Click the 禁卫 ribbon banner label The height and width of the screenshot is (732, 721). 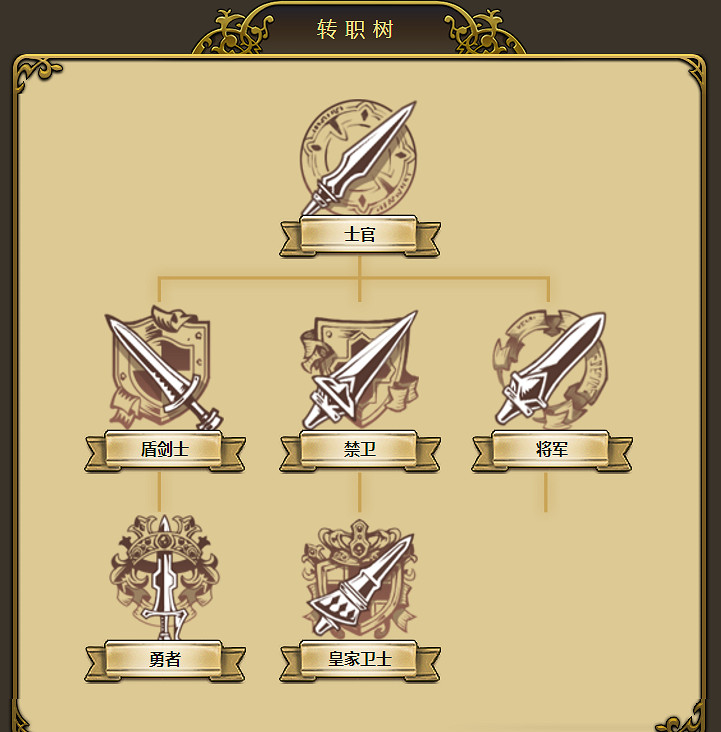(360, 450)
